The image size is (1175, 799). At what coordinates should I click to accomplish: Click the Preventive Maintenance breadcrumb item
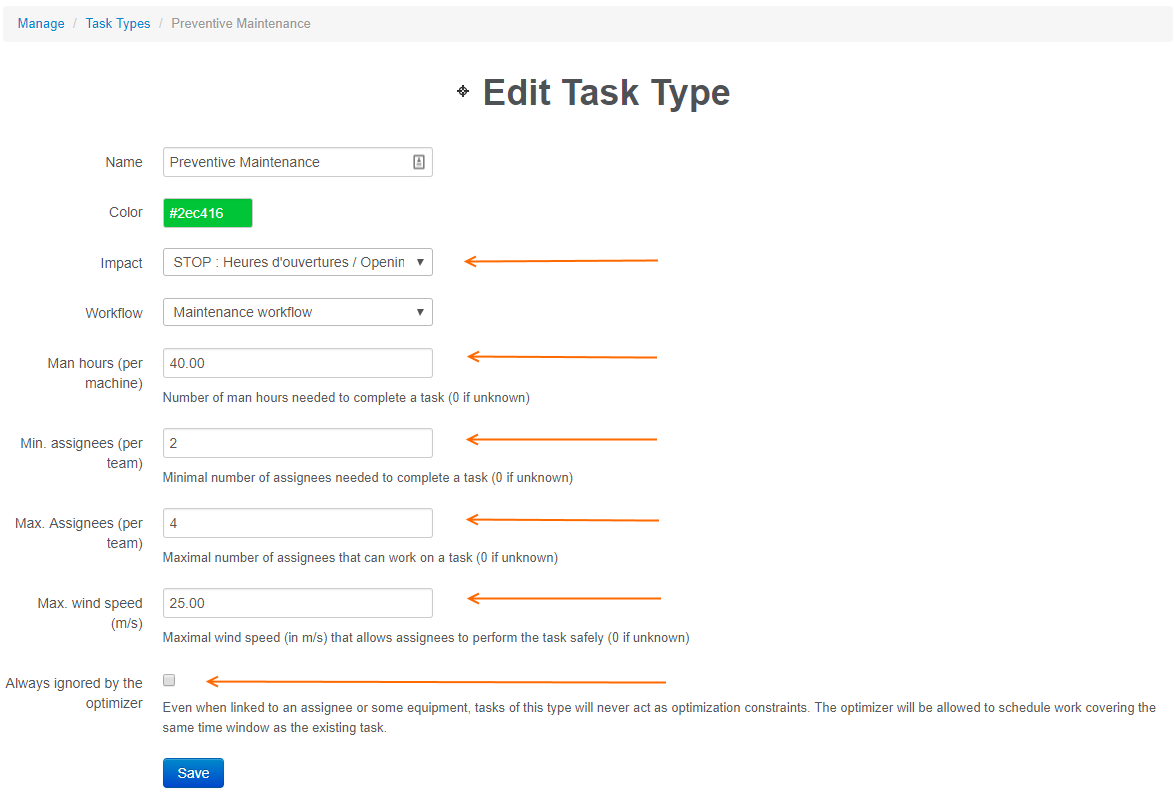pos(240,23)
